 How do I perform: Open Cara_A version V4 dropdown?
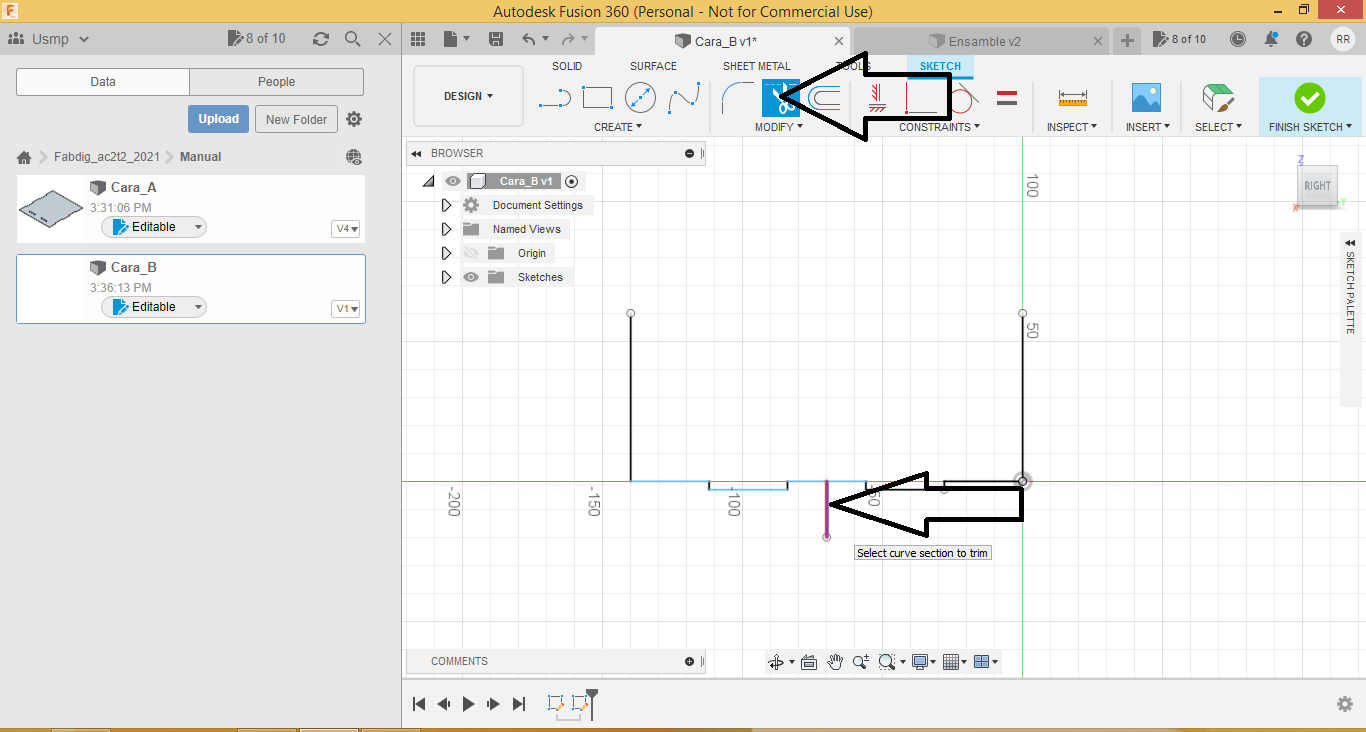346,229
